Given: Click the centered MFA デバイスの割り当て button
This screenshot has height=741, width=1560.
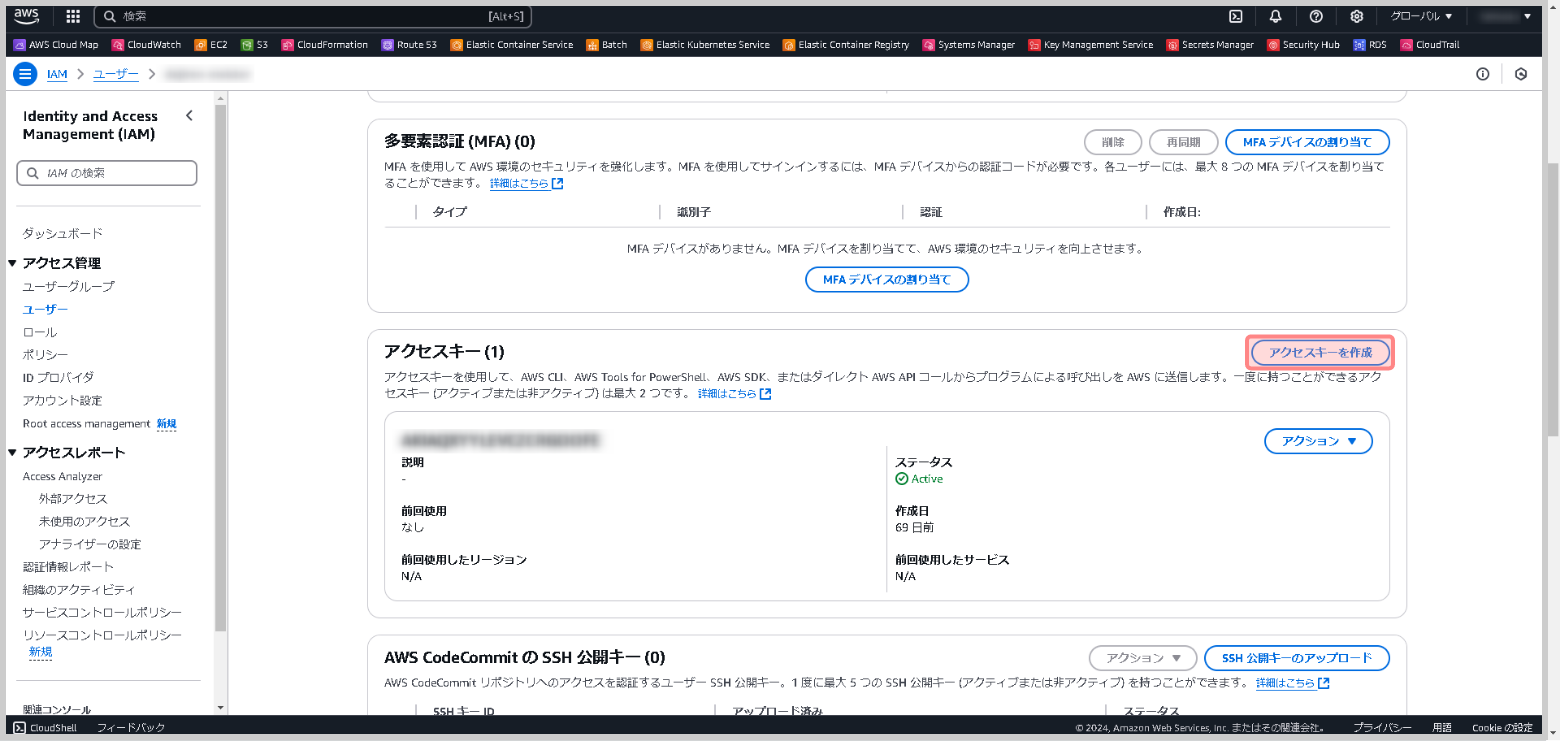Looking at the screenshot, I should pyautogui.click(x=887, y=280).
